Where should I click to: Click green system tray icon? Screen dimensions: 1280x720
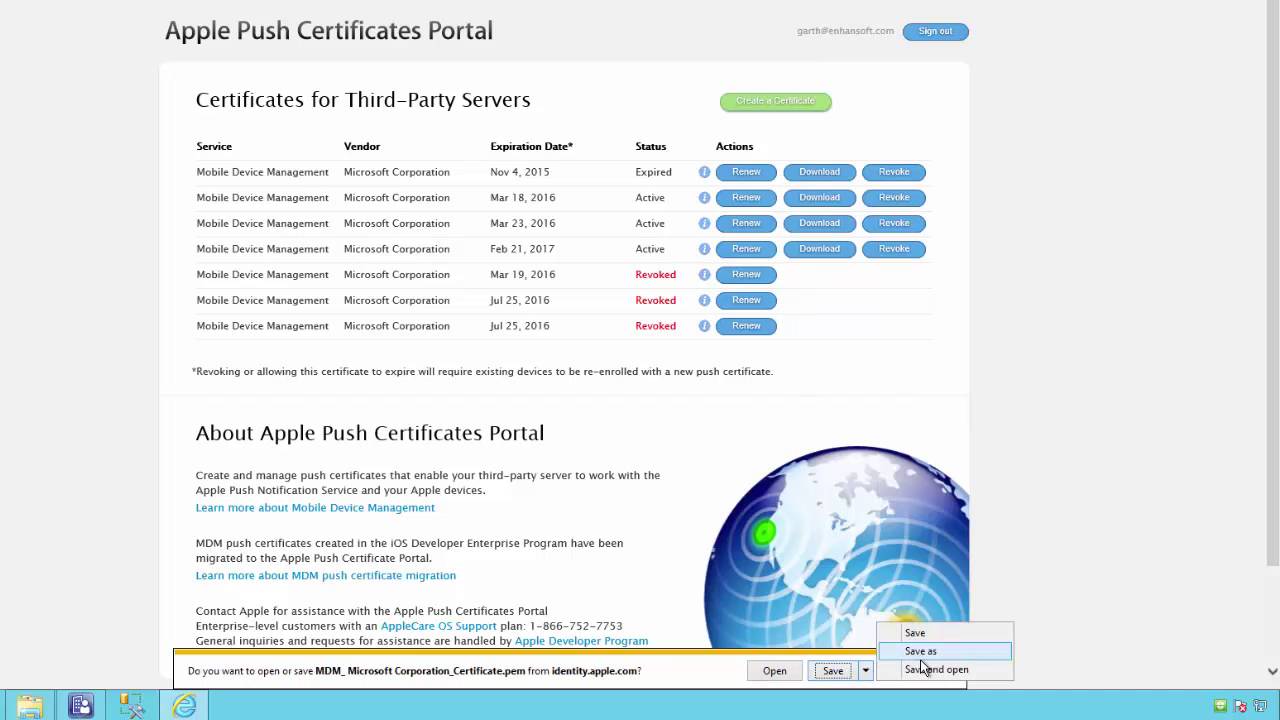[x=1220, y=706]
